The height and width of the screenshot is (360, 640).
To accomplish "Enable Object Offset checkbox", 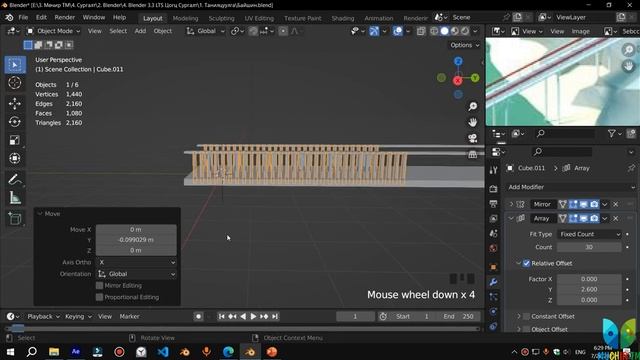I will pyautogui.click(x=527, y=329).
